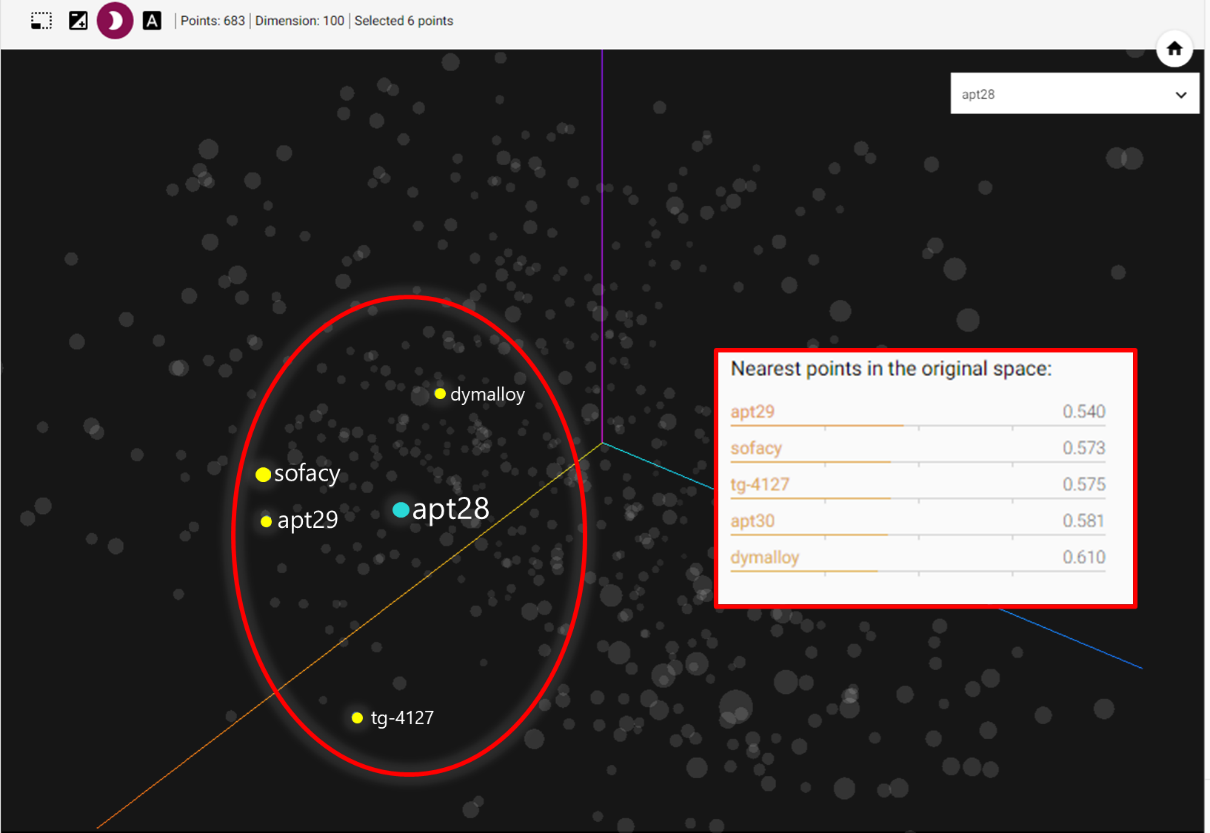Select apt29 in nearest points list
The width and height of the screenshot is (1210, 833).
(x=752, y=412)
